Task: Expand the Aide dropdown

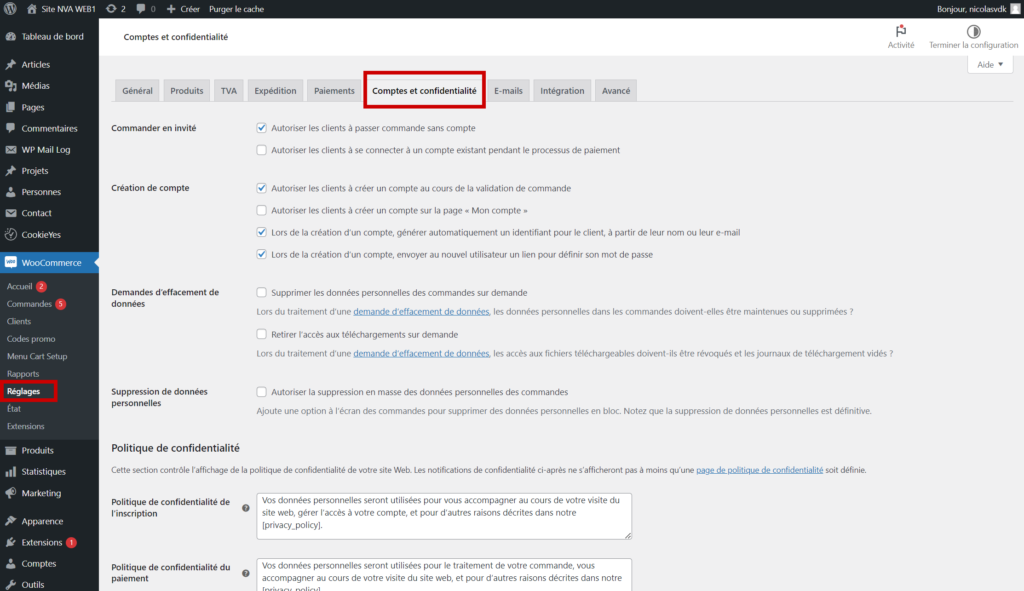Action: point(990,65)
